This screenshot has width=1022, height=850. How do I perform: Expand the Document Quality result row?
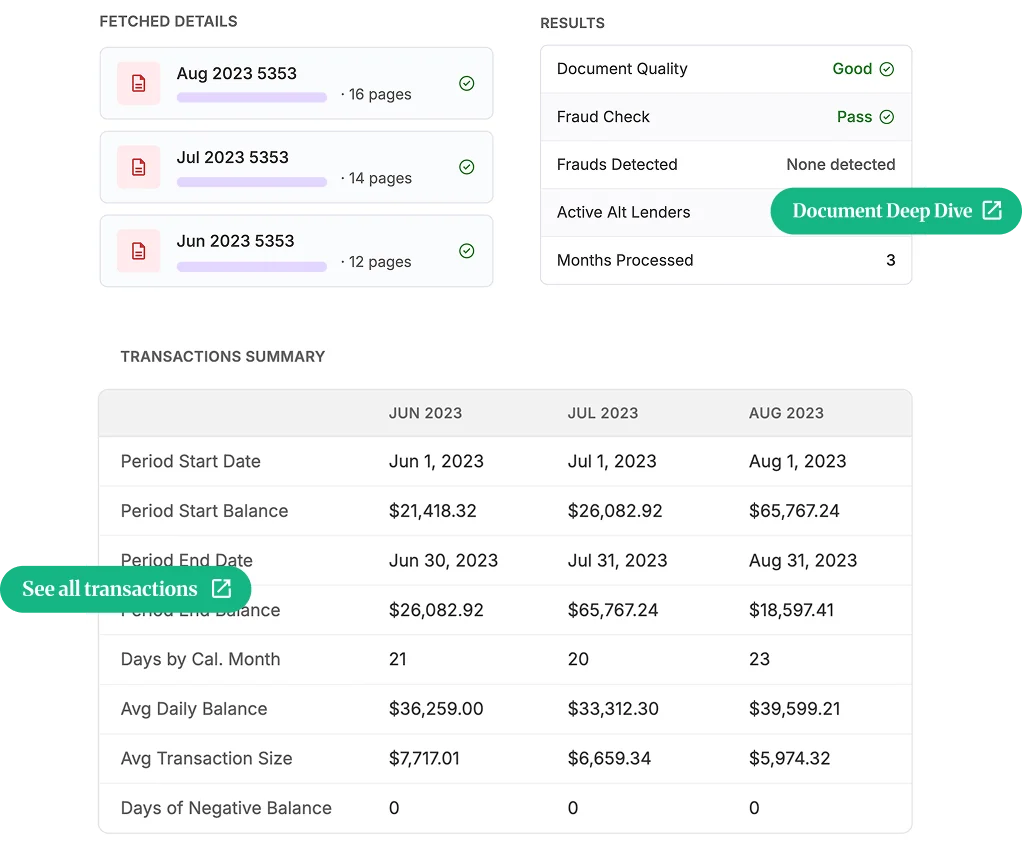[622, 69]
